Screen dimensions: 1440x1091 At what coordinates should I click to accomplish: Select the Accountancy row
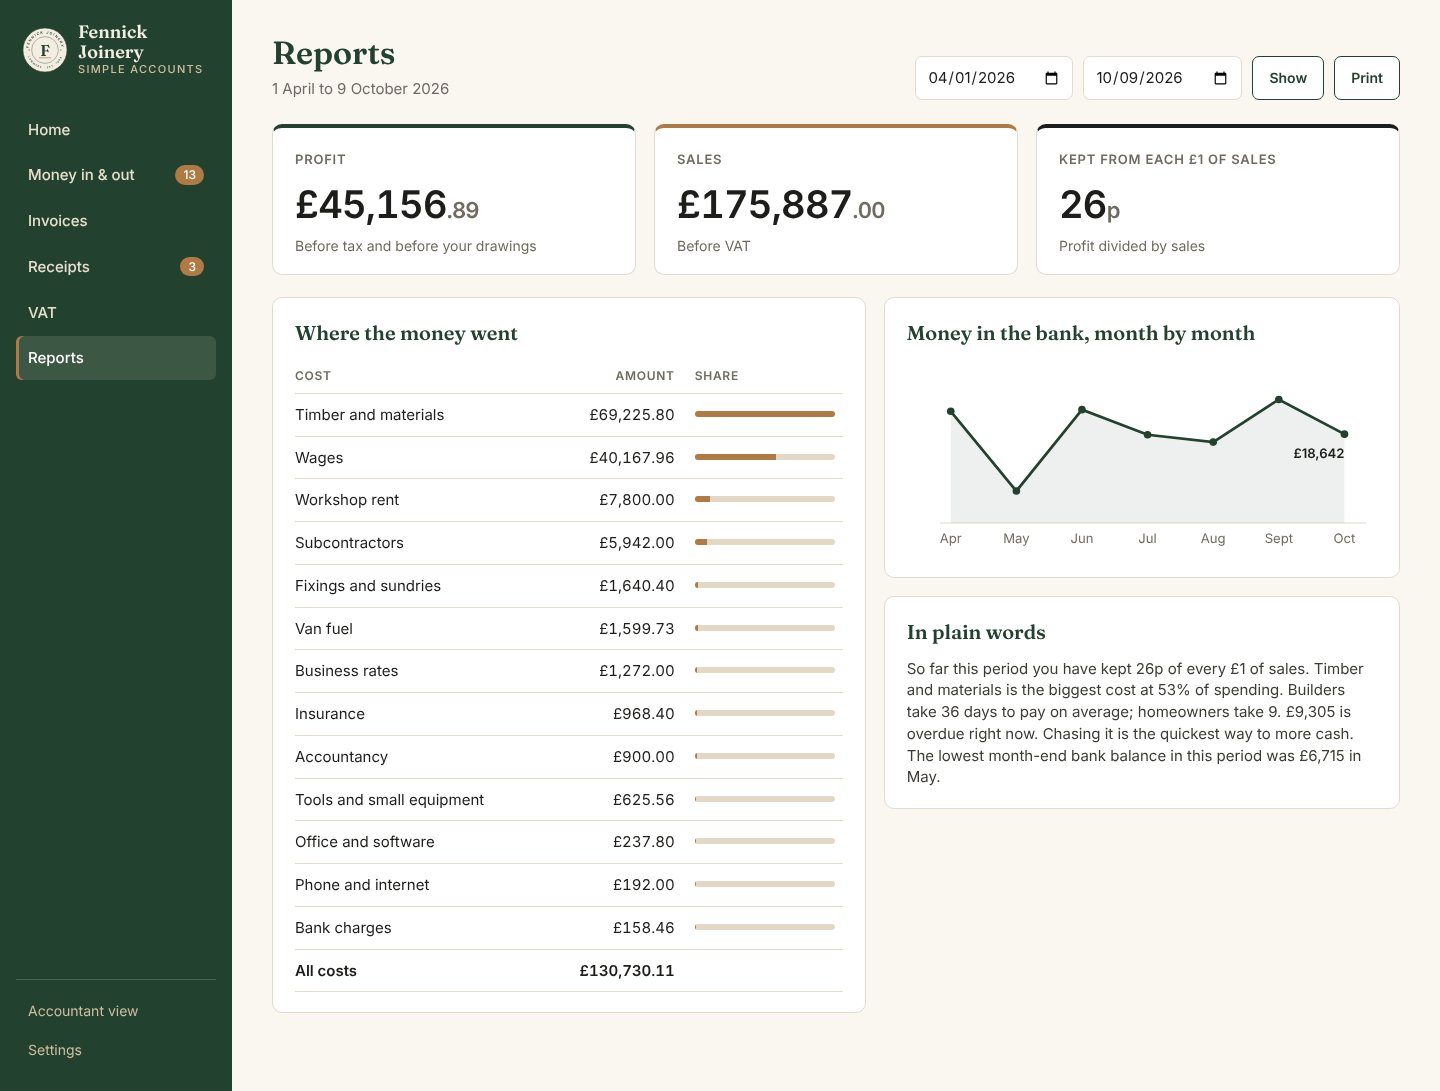tap(569, 757)
